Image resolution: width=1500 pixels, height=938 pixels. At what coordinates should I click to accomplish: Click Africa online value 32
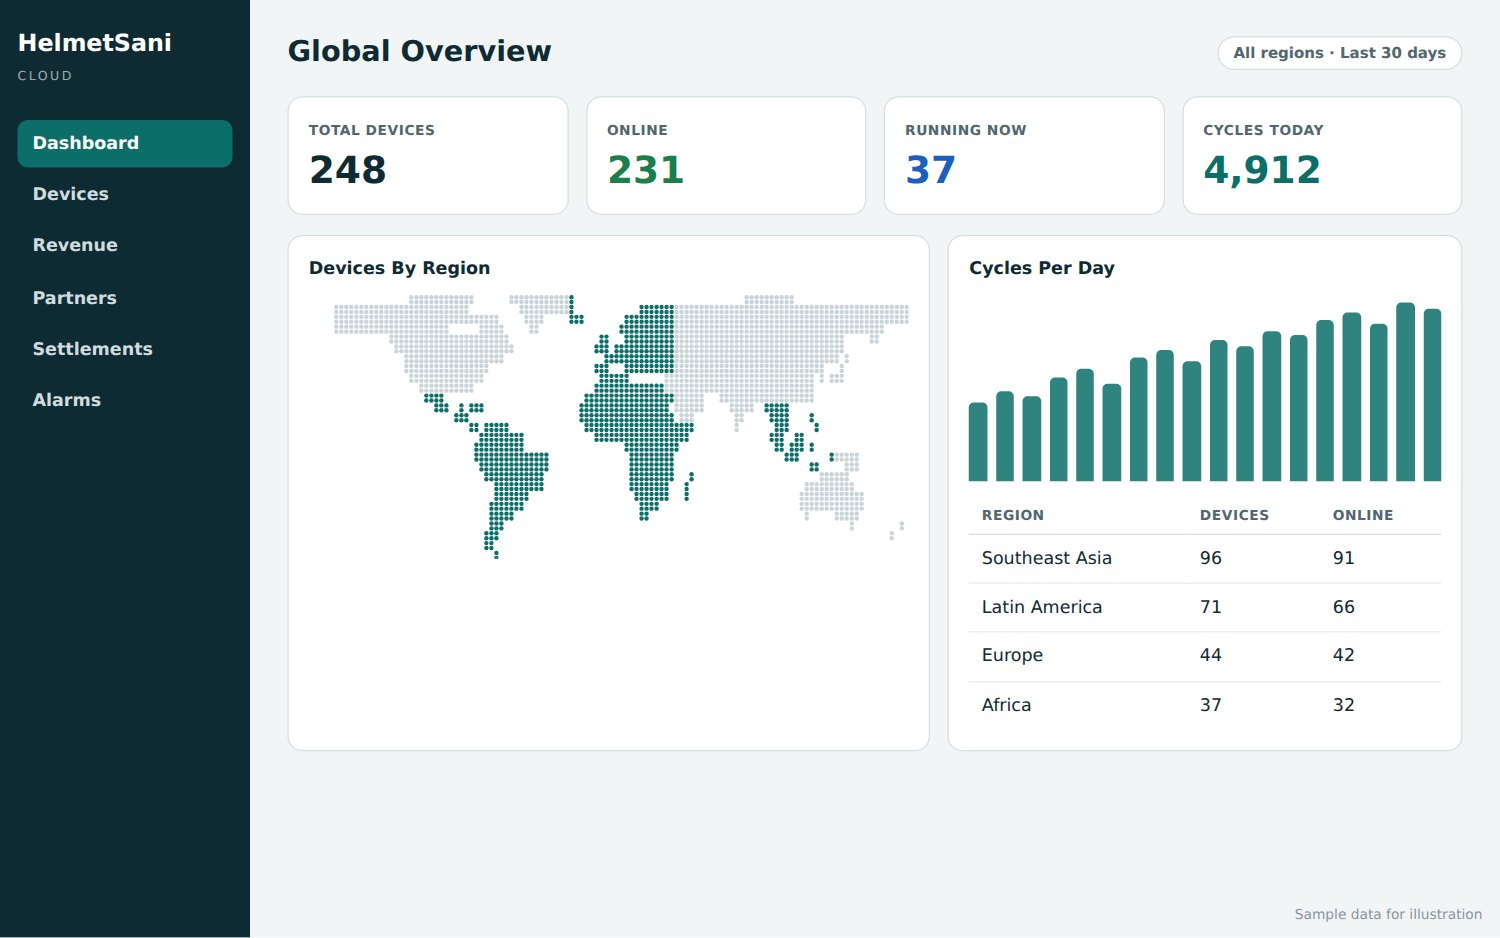(1344, 705)
